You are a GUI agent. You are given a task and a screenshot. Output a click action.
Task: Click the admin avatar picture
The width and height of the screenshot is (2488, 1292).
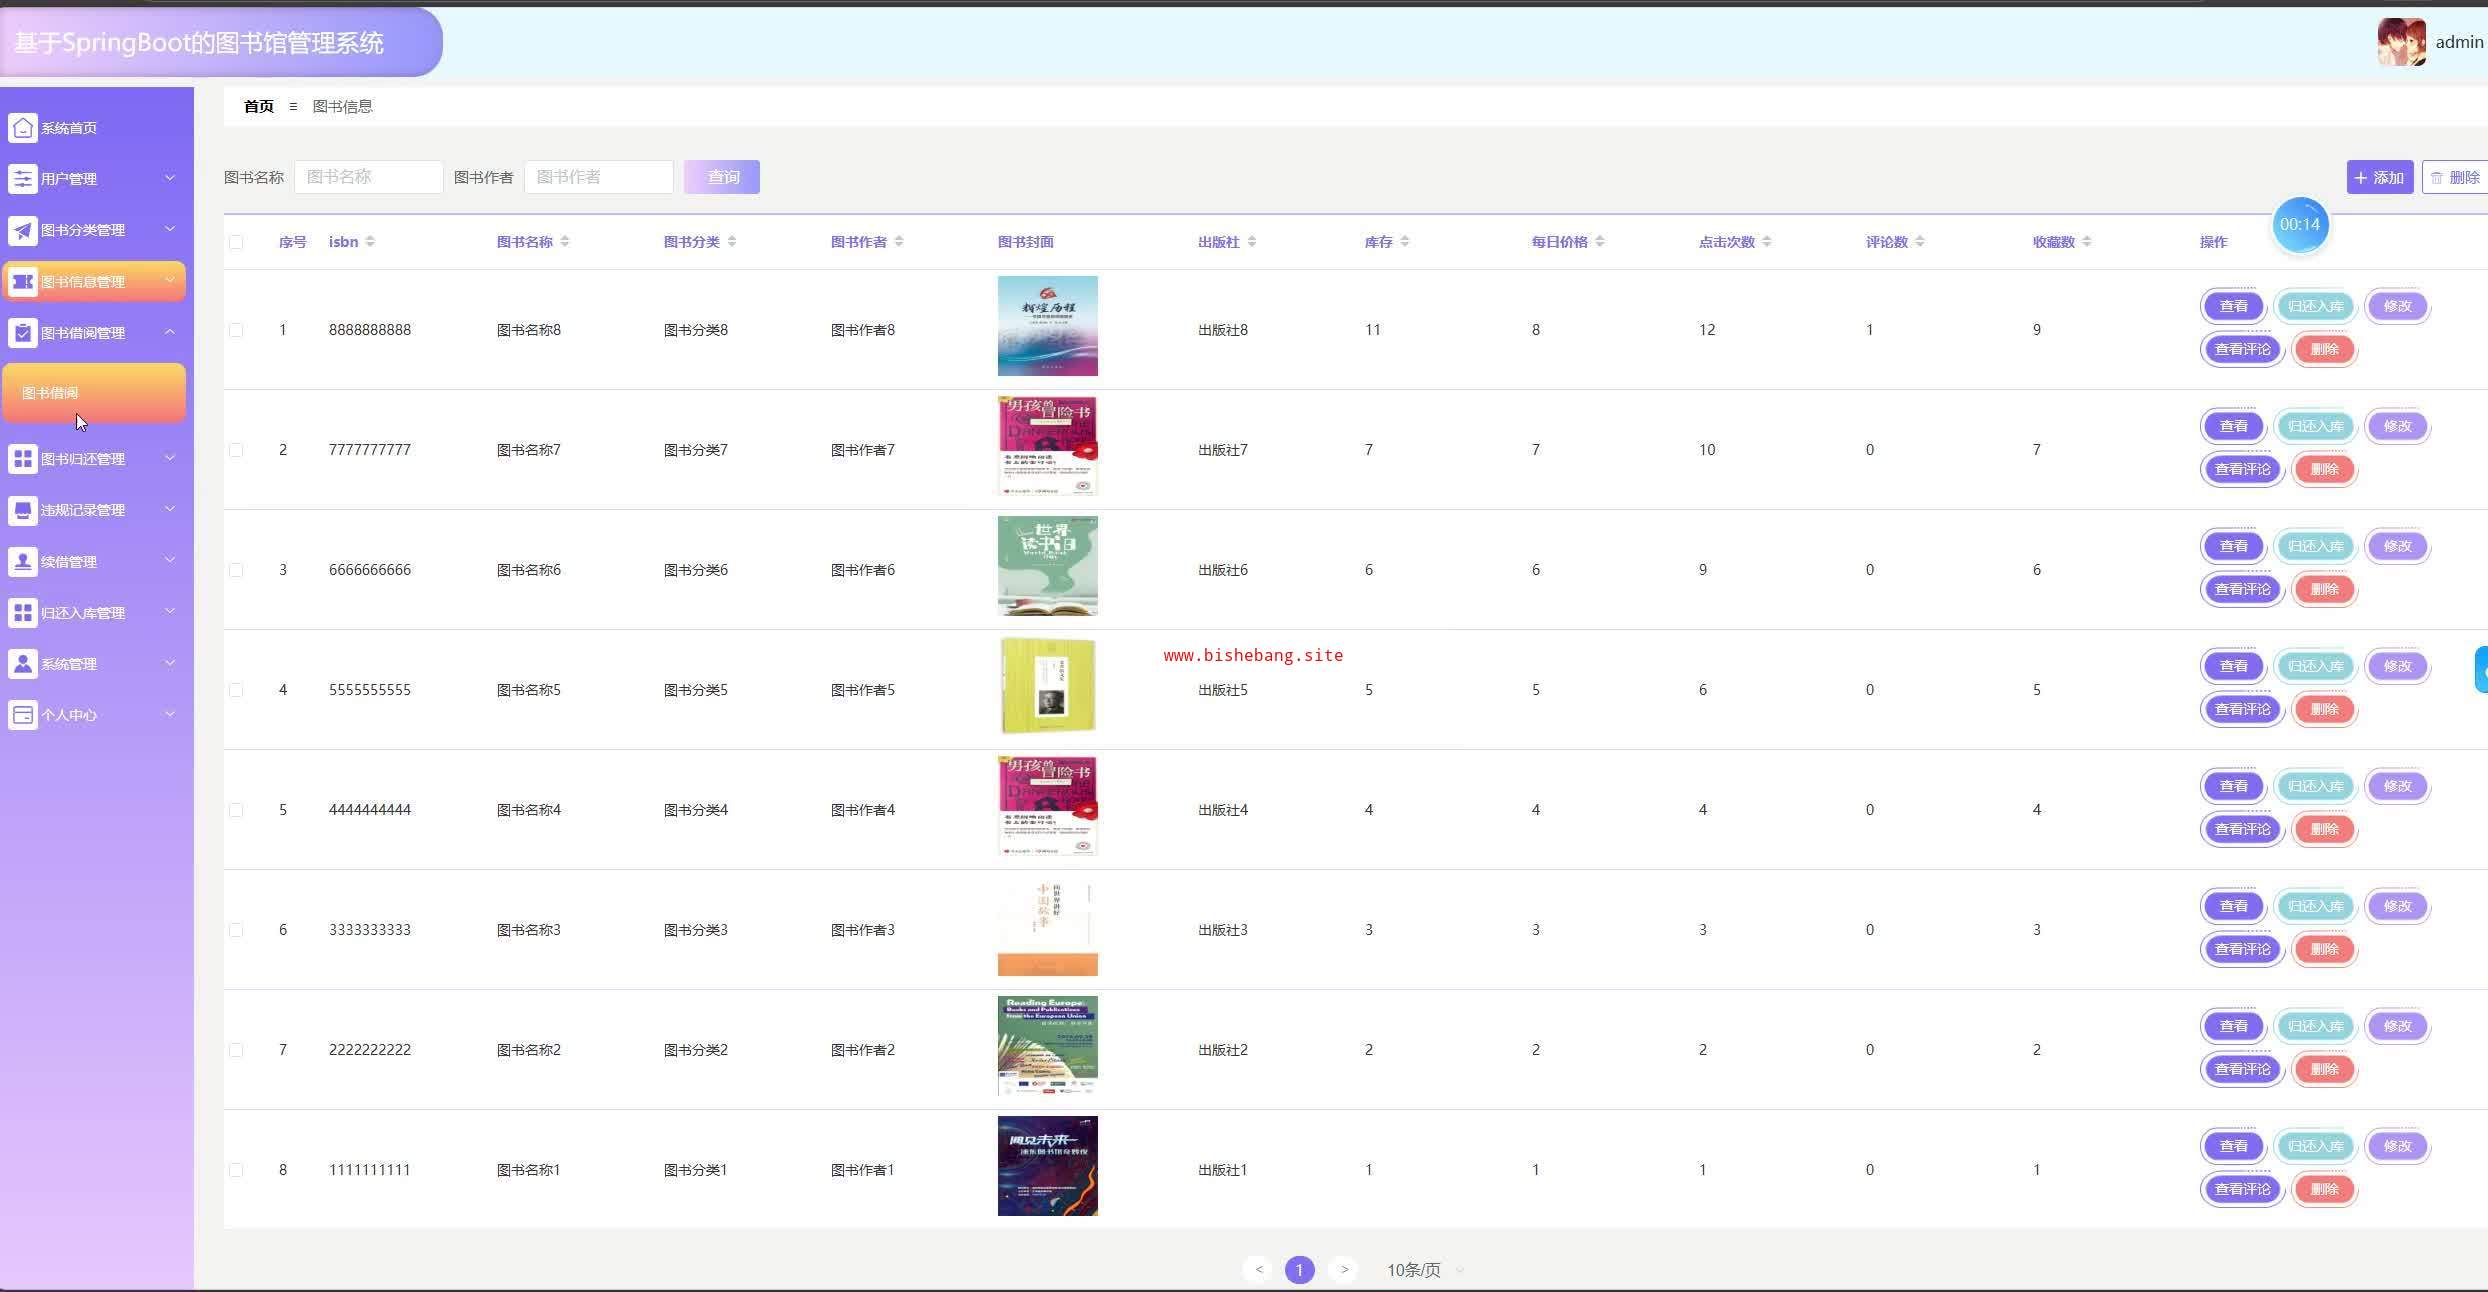click(x=2401, y=42)
